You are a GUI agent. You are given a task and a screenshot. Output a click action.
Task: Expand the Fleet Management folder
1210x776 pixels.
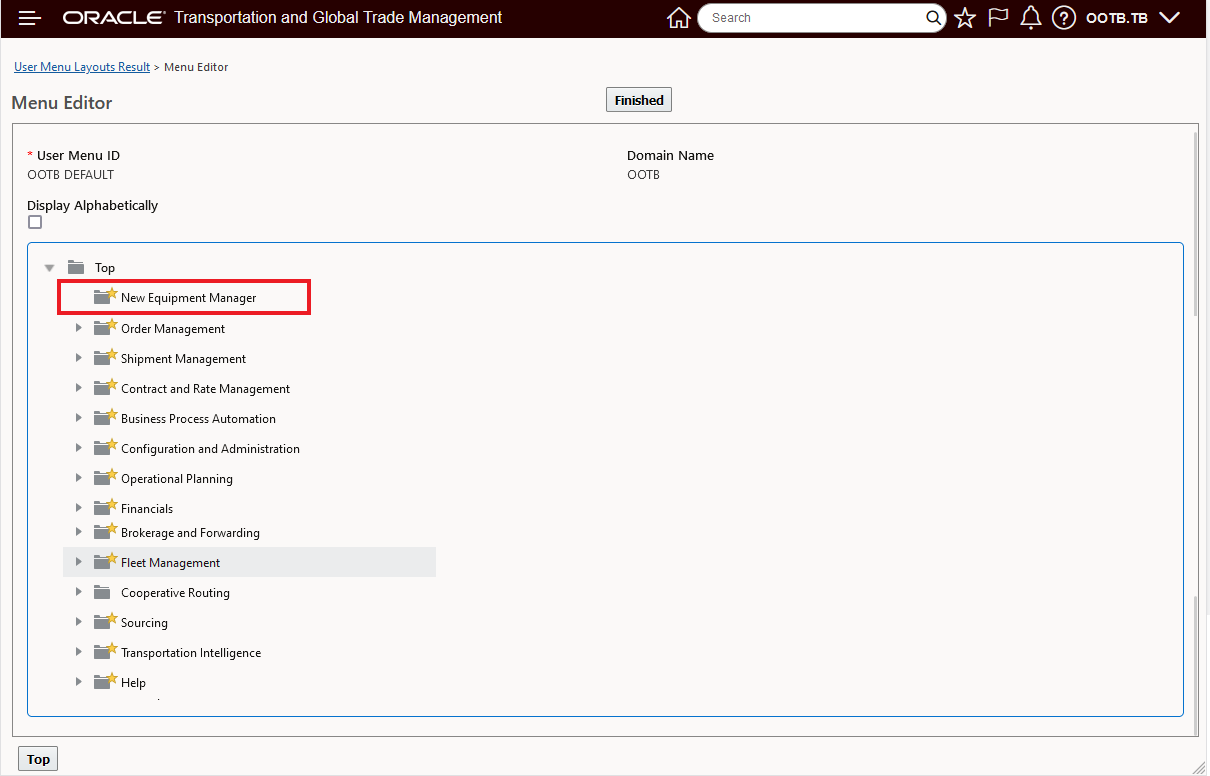(x=79, y=563)
